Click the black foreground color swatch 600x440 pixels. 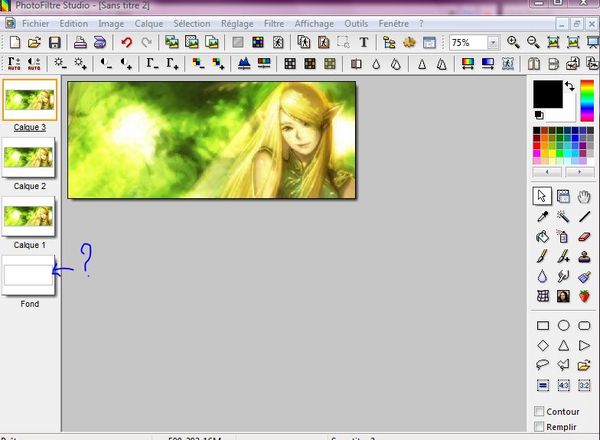[548, 94]
